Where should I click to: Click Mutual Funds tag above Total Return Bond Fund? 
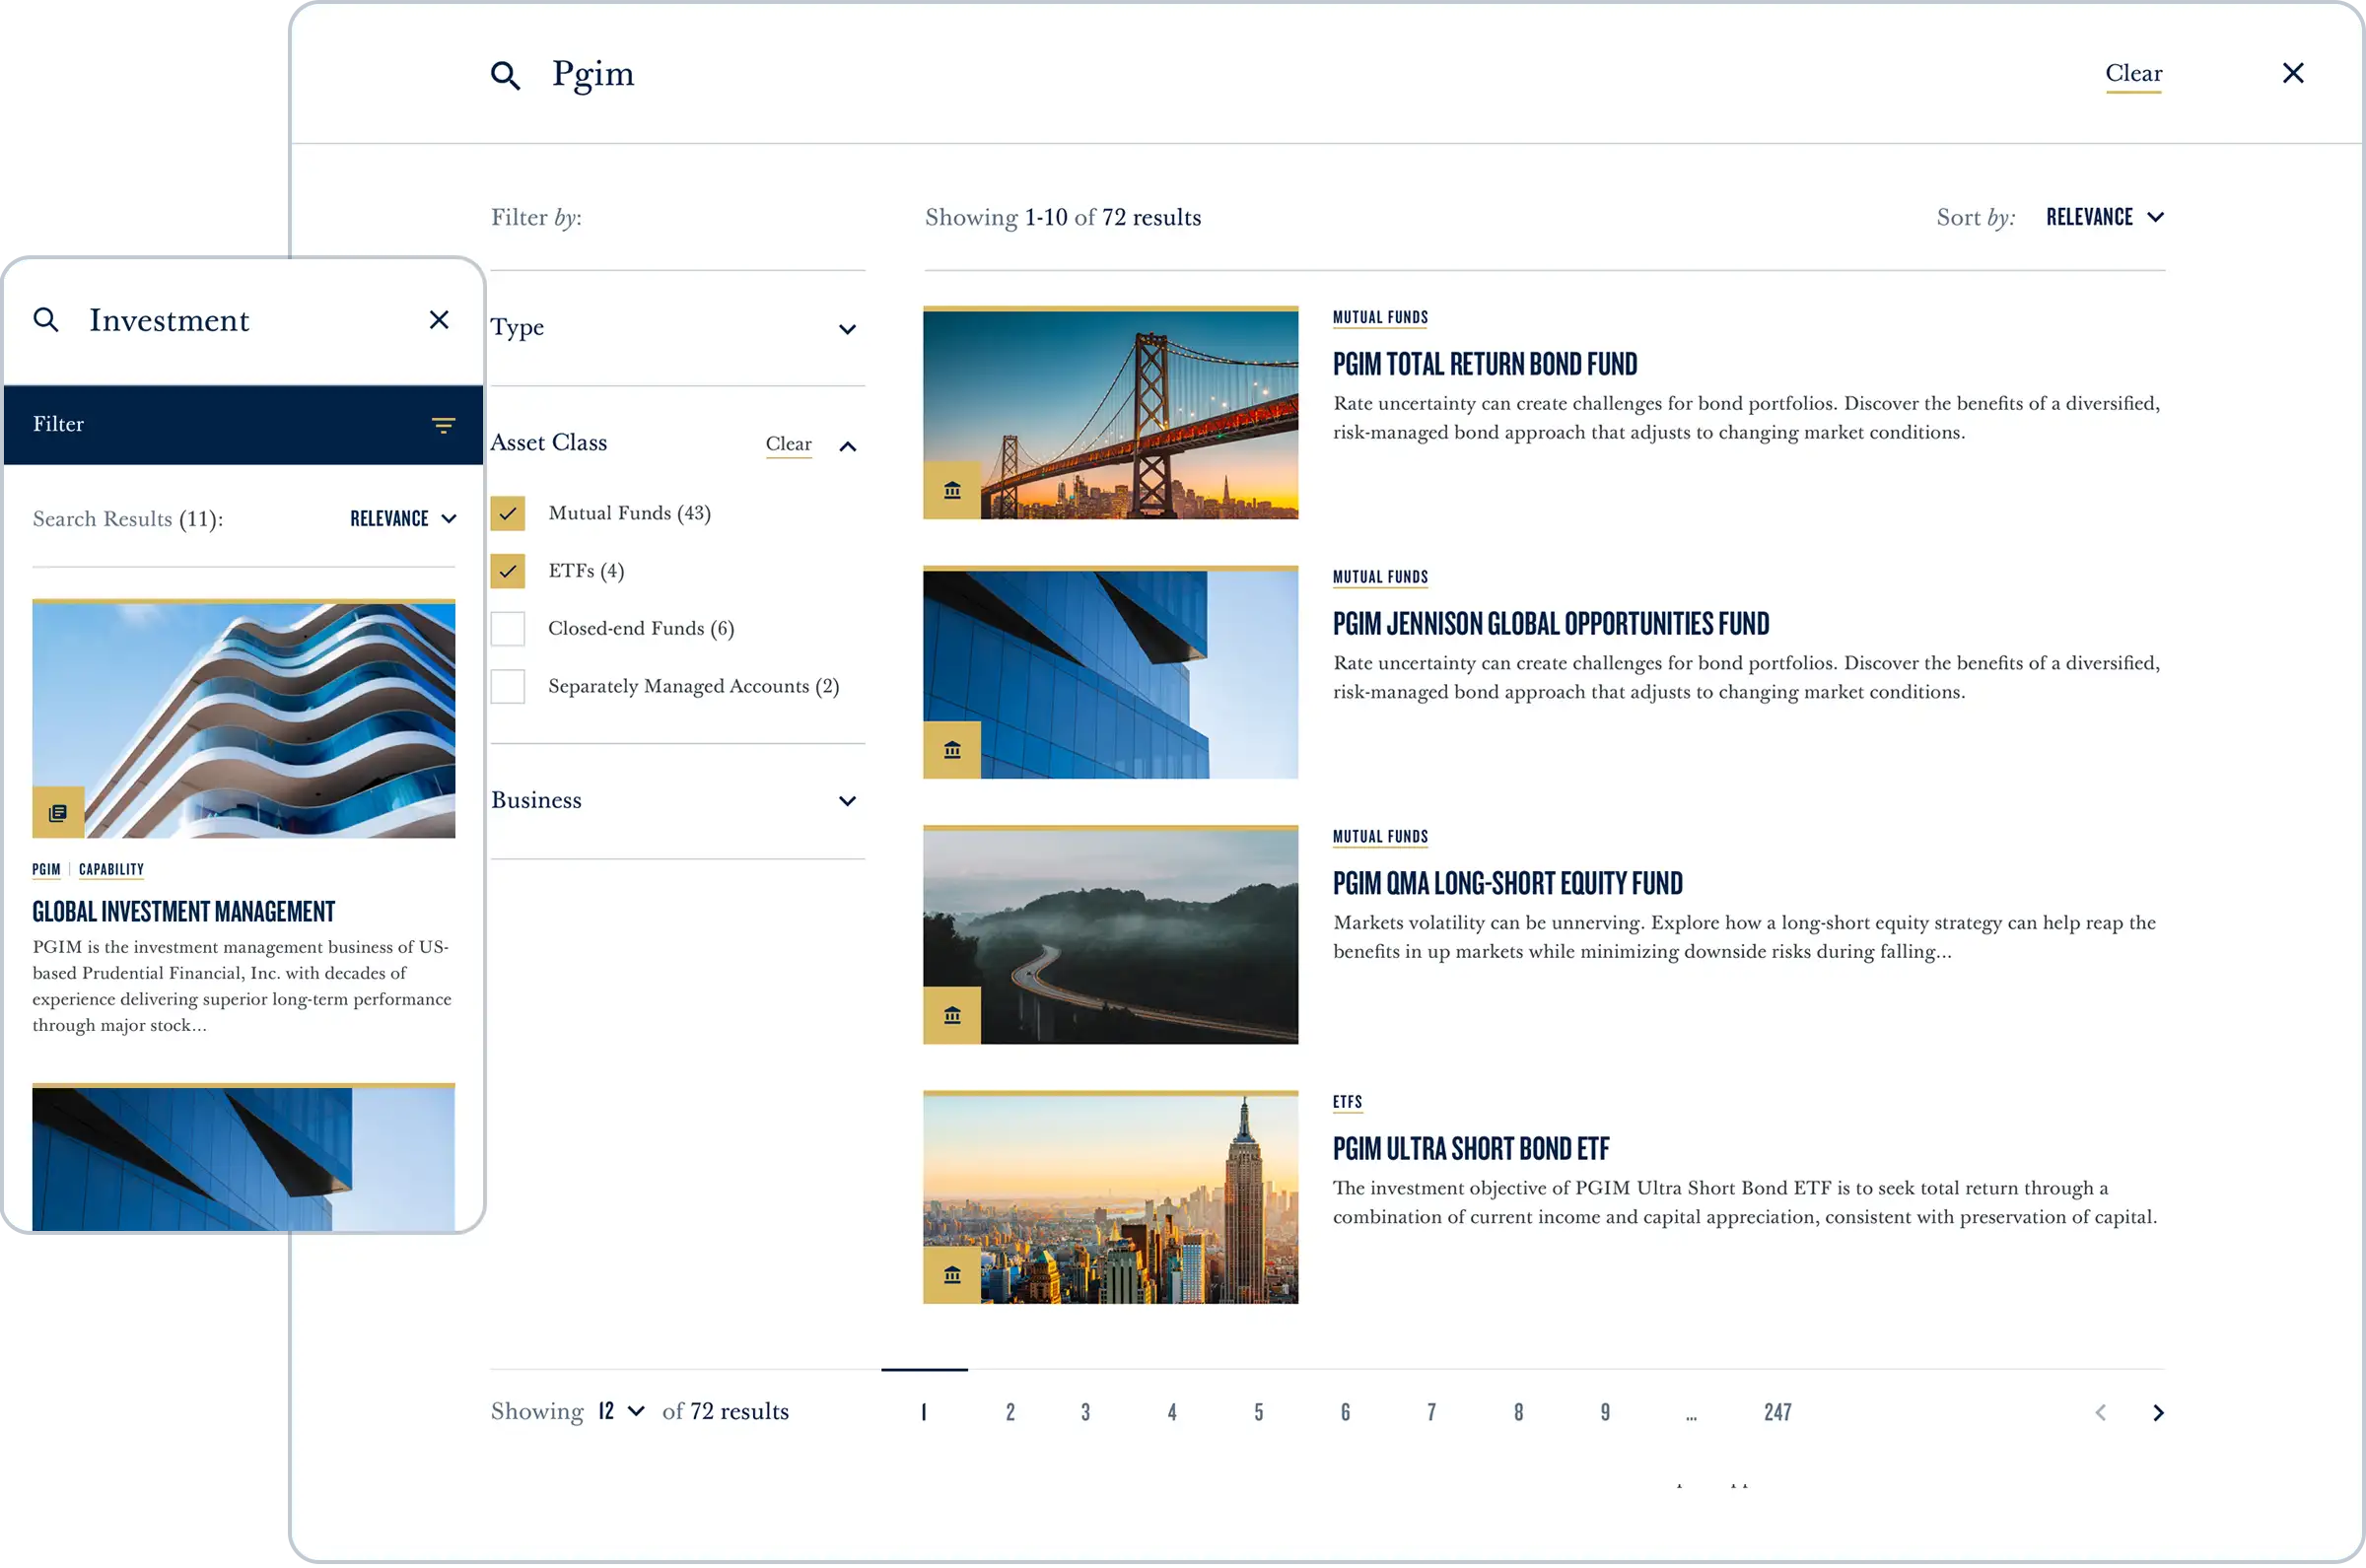(1380, 318)
